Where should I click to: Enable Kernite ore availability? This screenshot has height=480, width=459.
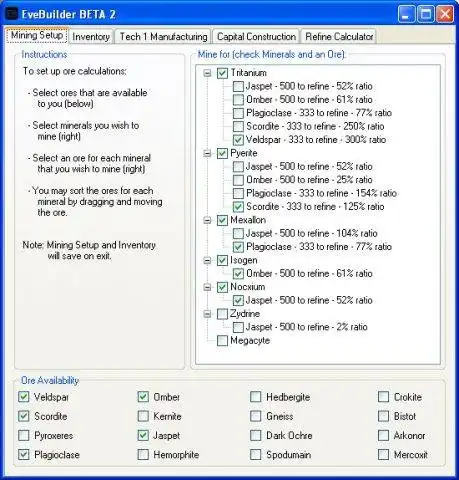coord(143,416)
